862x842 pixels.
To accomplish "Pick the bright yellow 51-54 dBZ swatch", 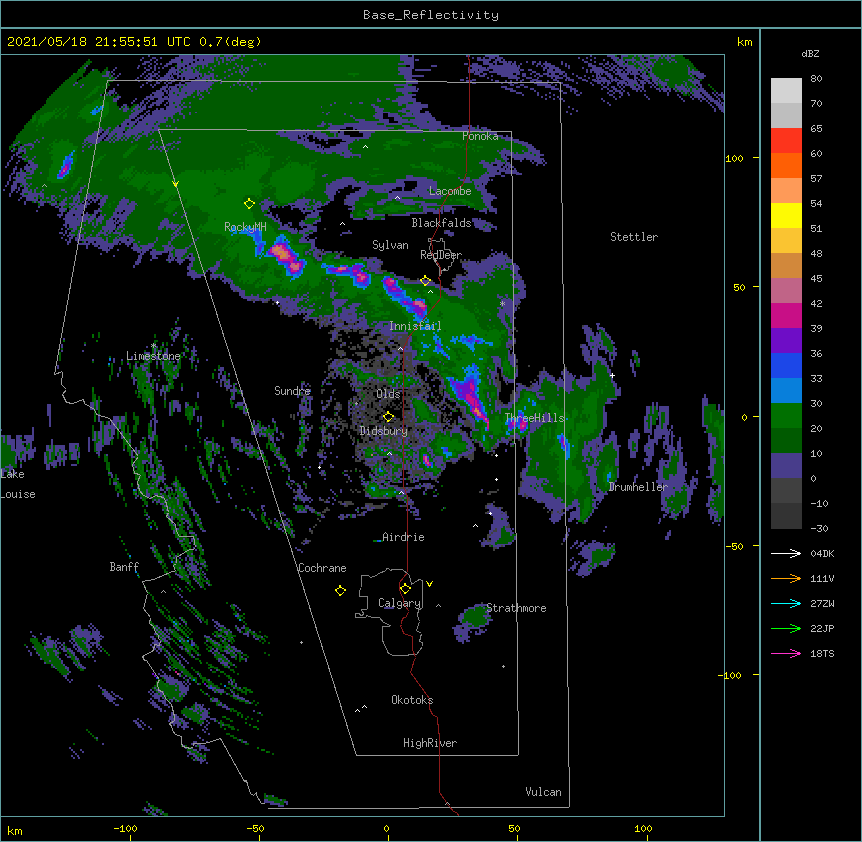I will (786, 215).
